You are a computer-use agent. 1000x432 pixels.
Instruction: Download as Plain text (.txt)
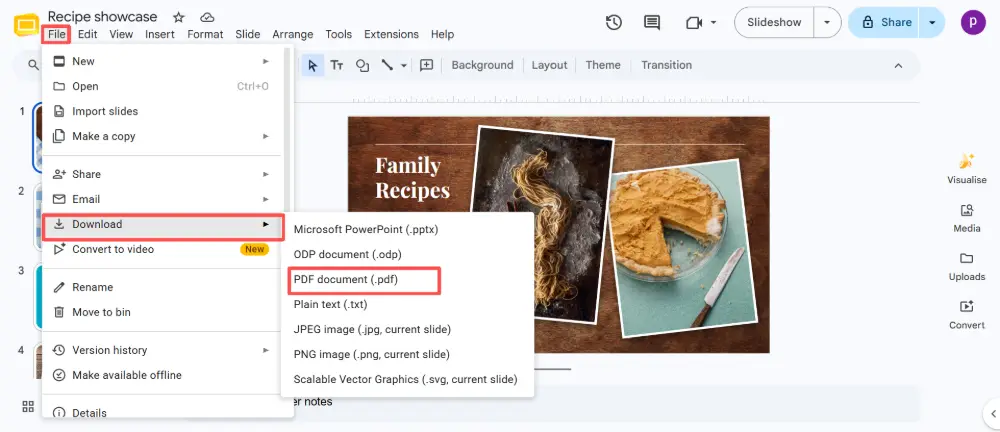point(407,304)
